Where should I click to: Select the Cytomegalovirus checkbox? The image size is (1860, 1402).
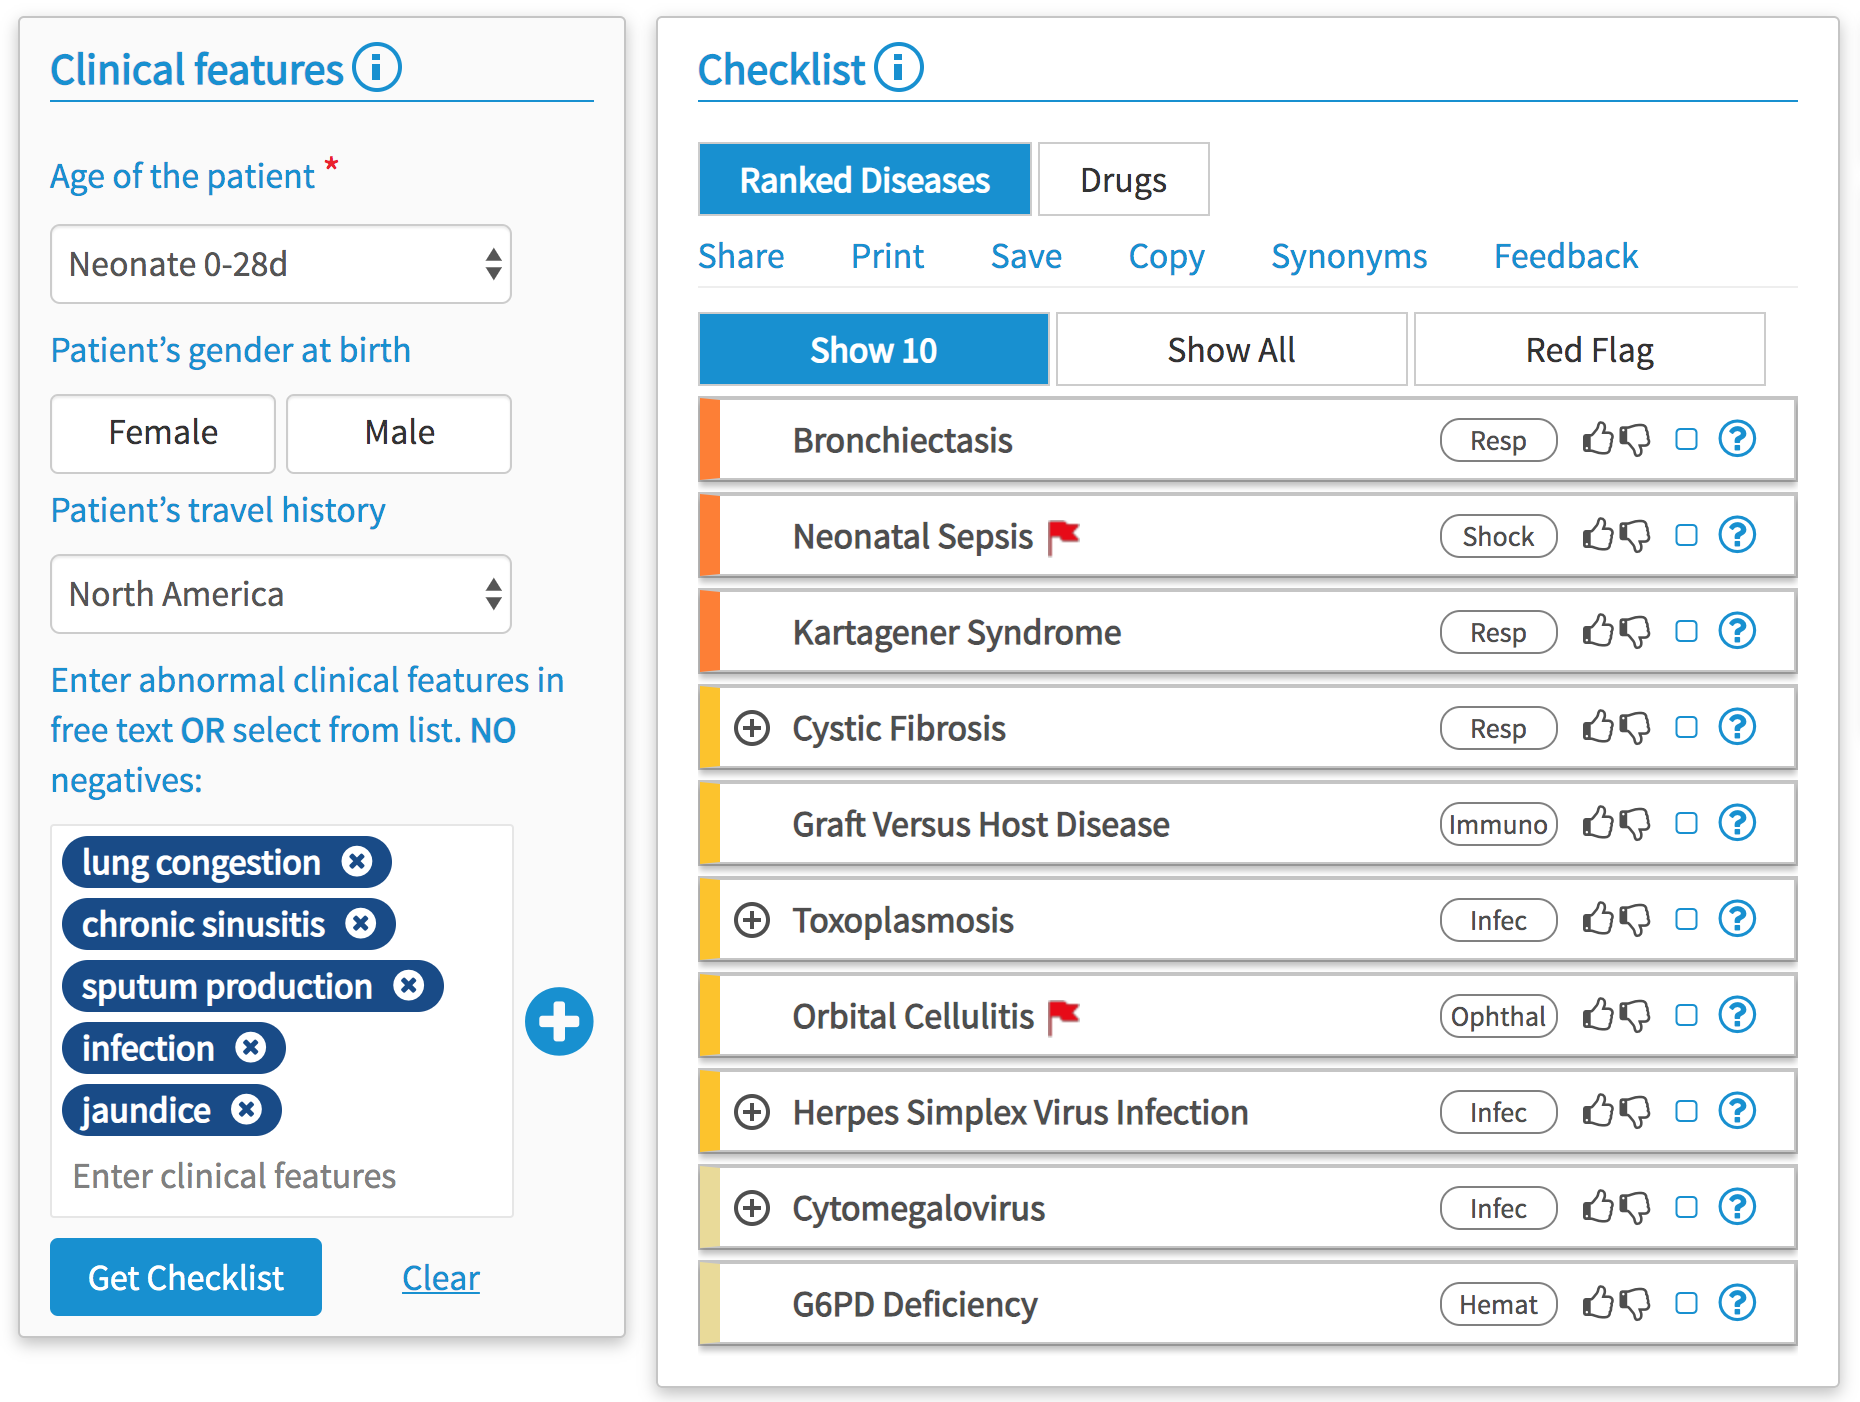1686,1207
